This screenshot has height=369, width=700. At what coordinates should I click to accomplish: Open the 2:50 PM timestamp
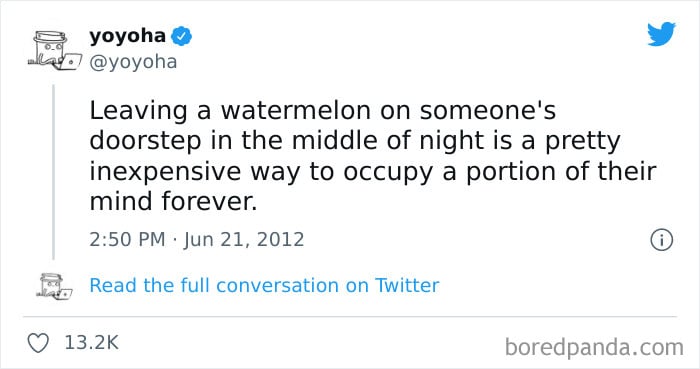pyautogui.click(x=127, y=240)
